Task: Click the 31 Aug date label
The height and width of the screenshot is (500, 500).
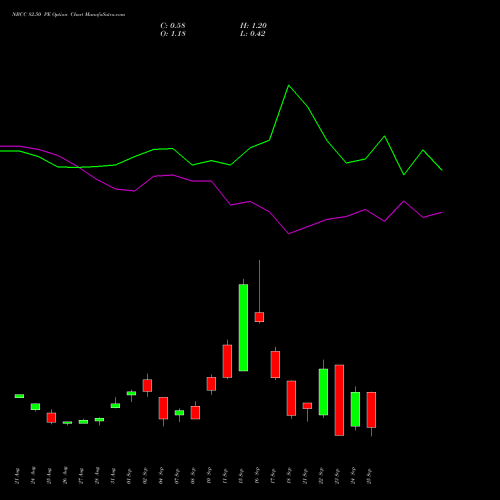Action: point(113,476)
